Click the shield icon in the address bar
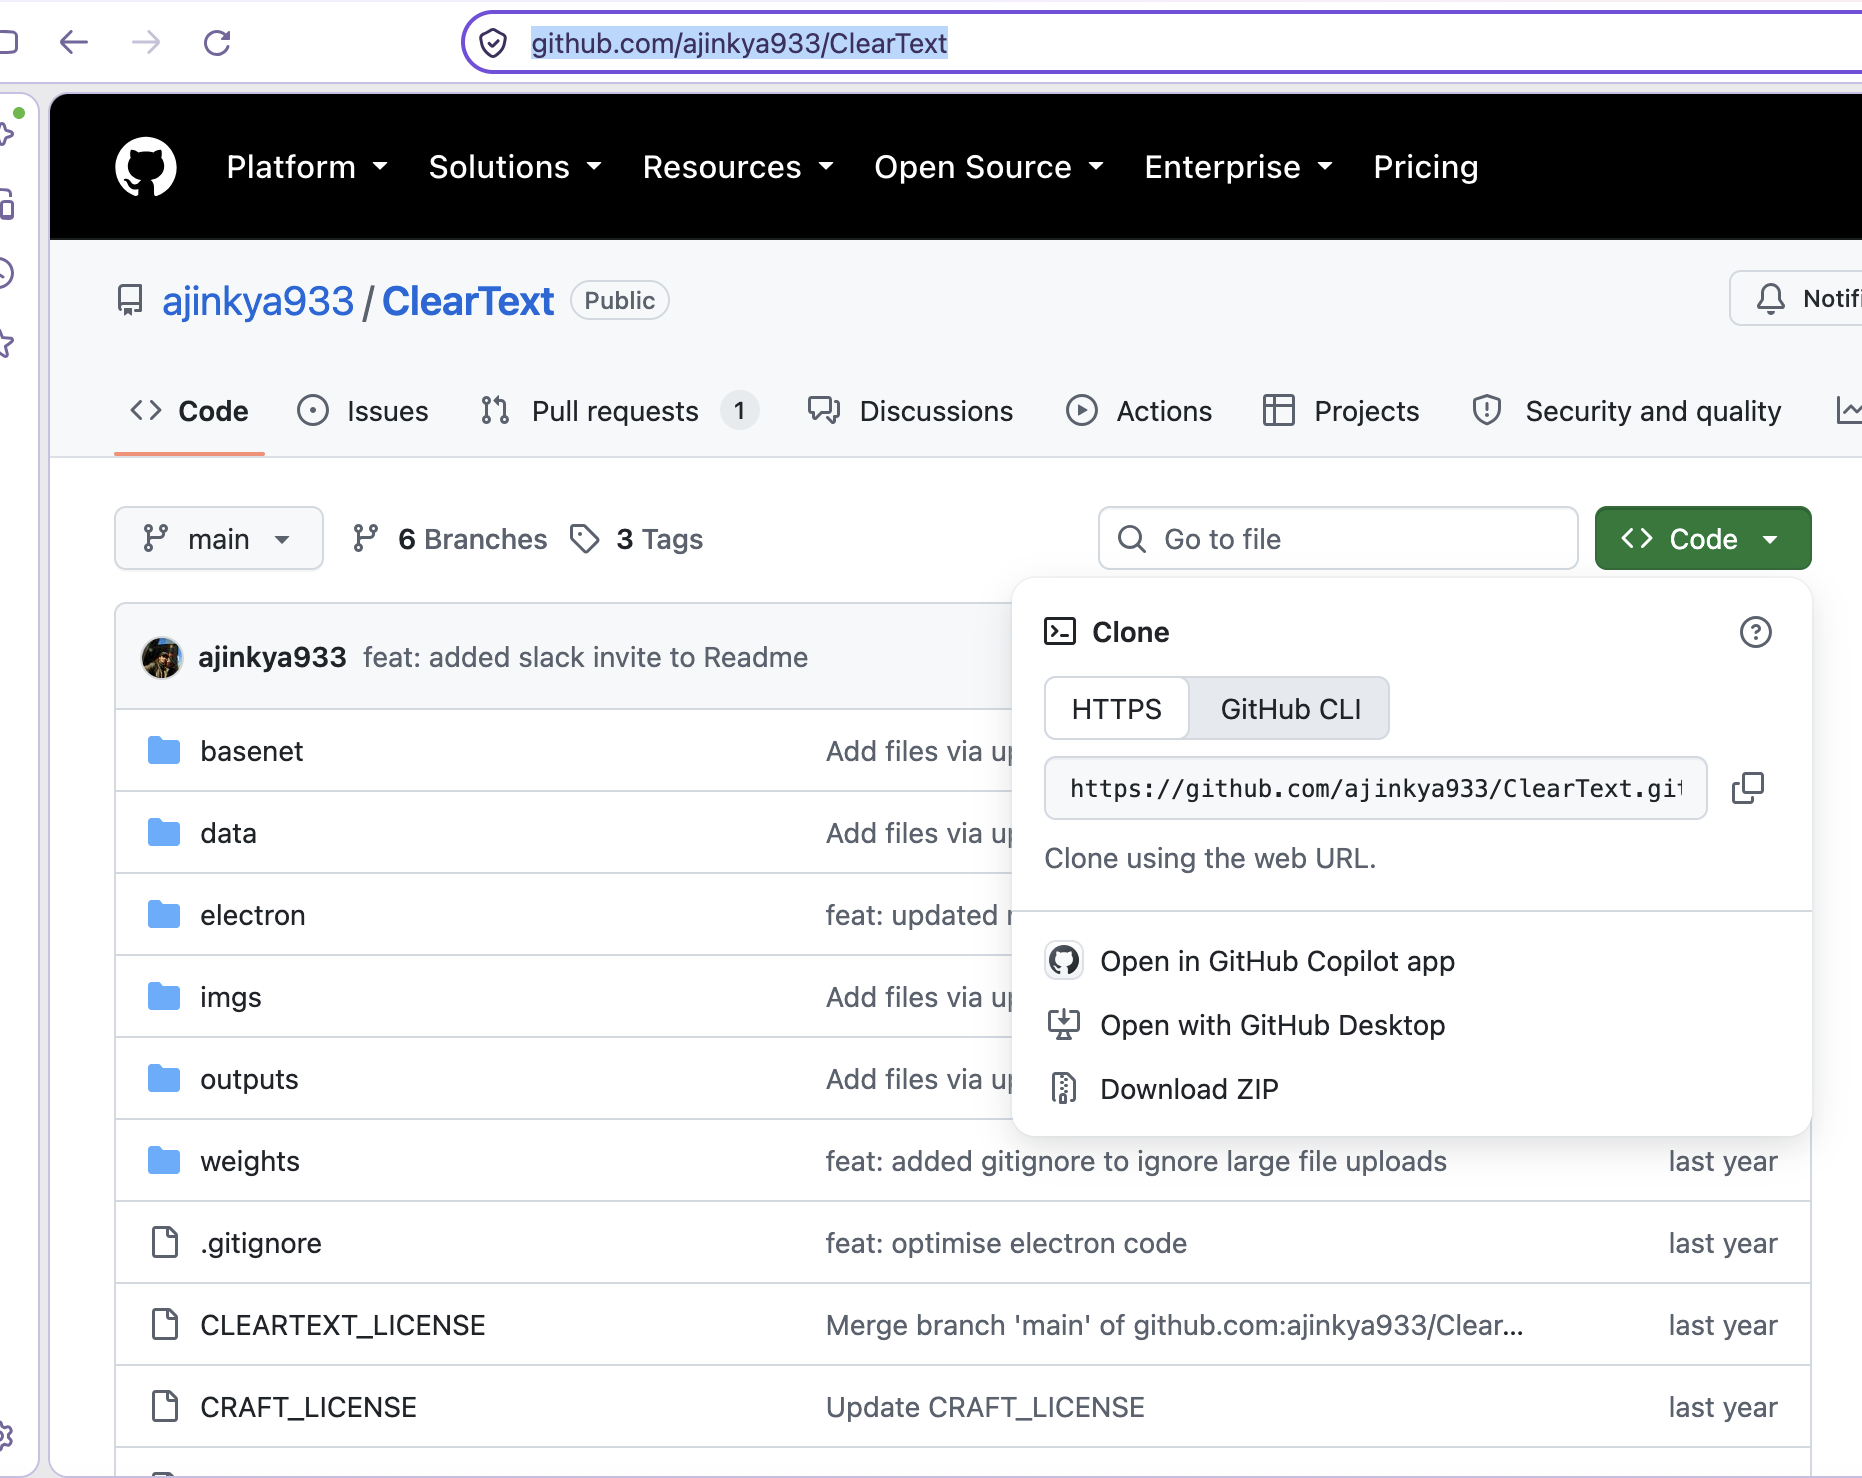This screenshot has width=1862, height=1478. (493, 43)
